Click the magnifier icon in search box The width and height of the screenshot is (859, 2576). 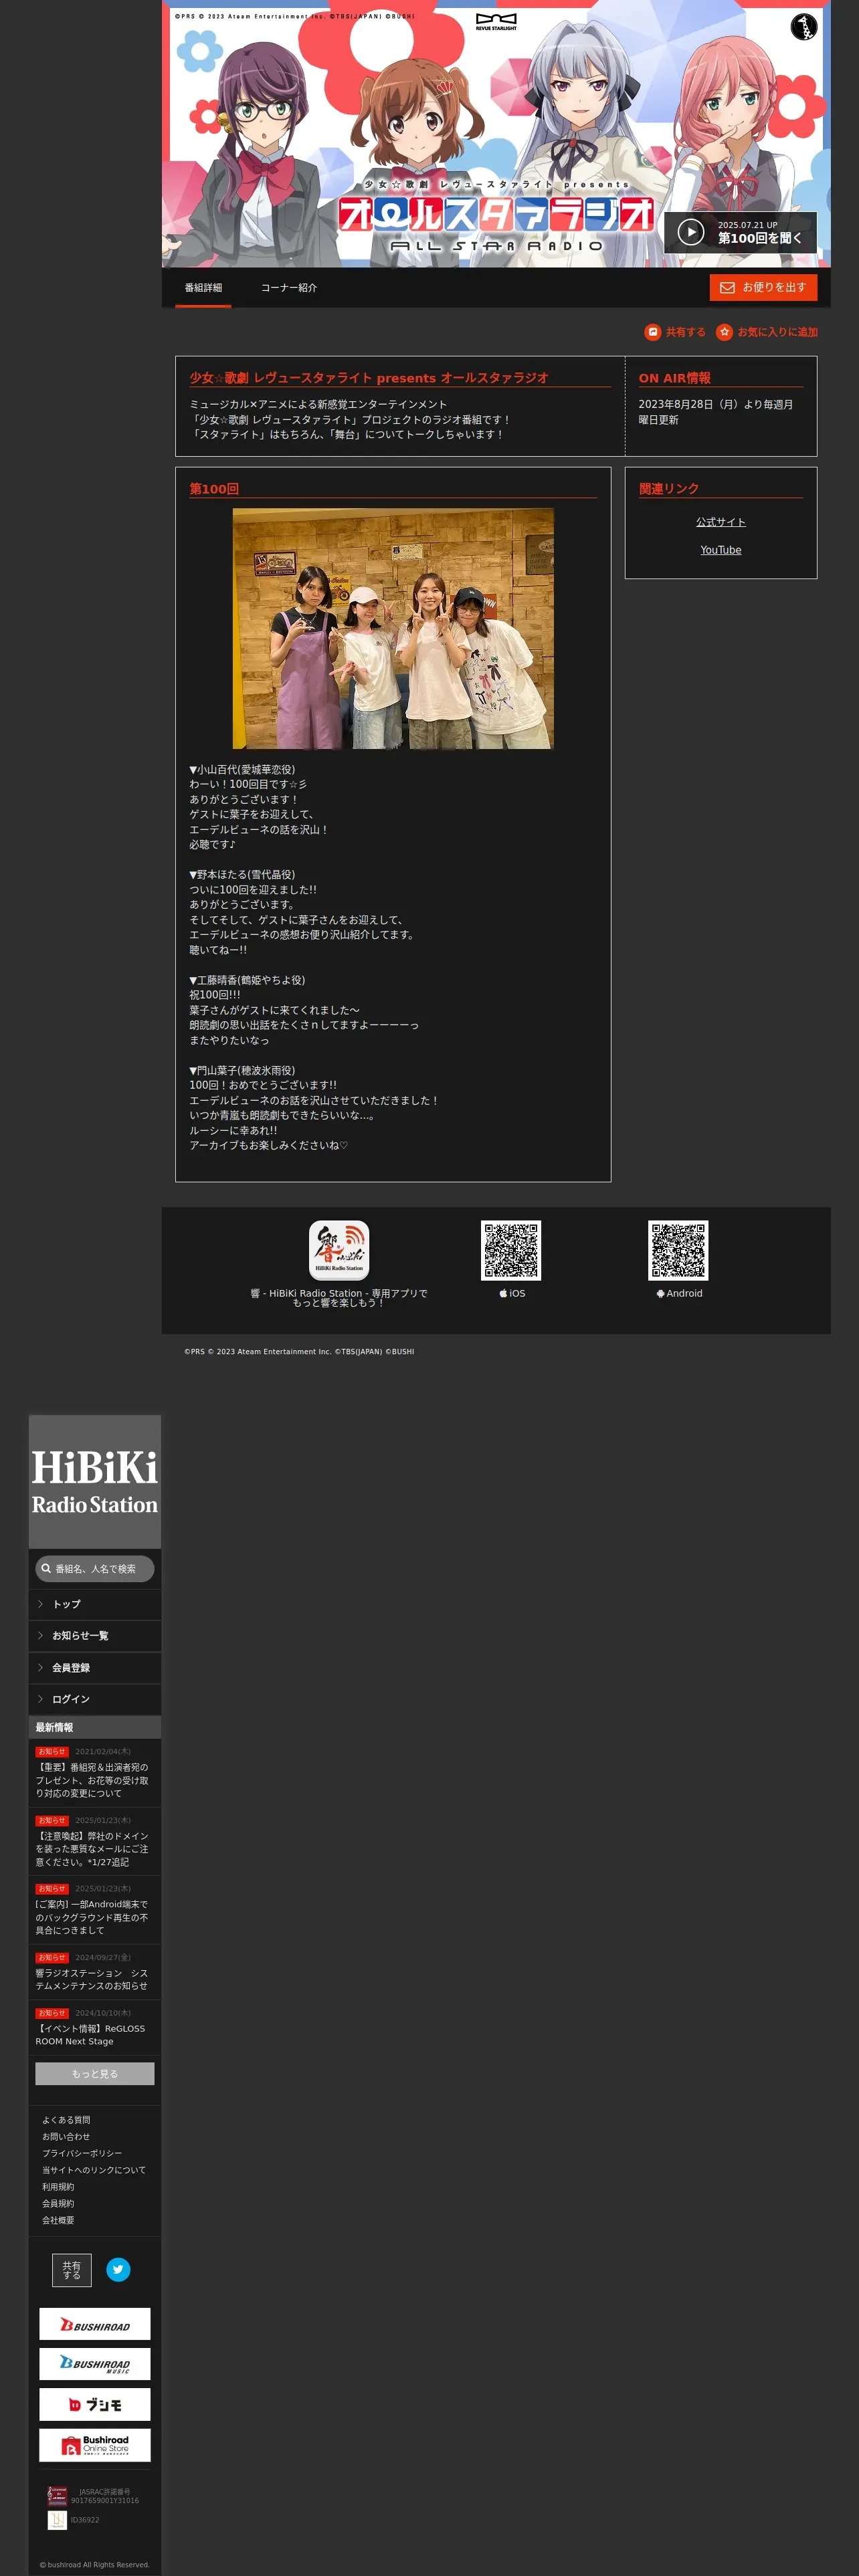(x=46, y=1568)
